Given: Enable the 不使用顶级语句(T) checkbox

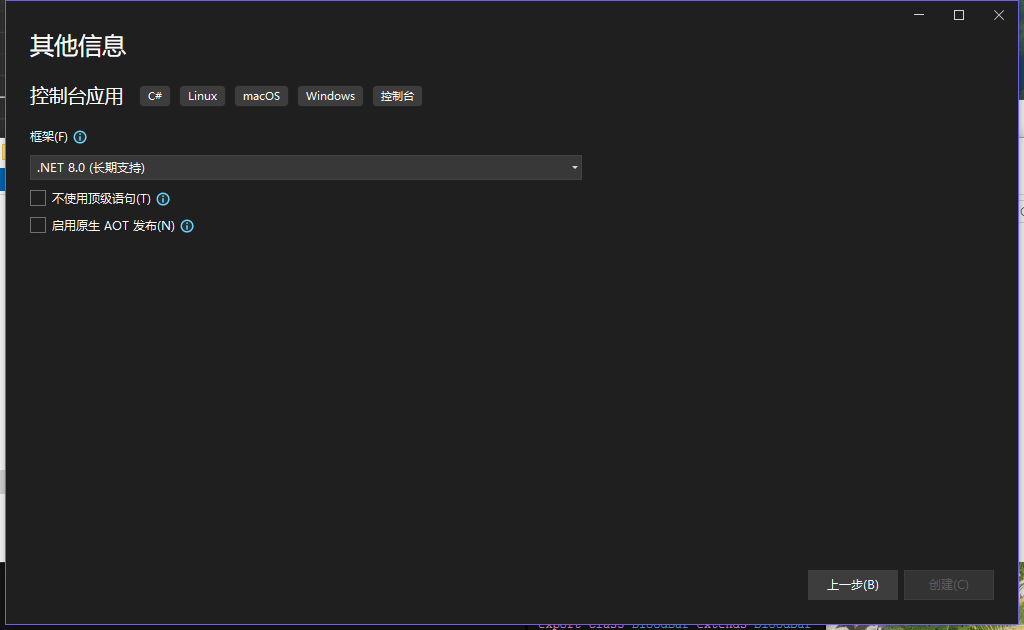Looking at the screenshot, I should coord(38,198).
